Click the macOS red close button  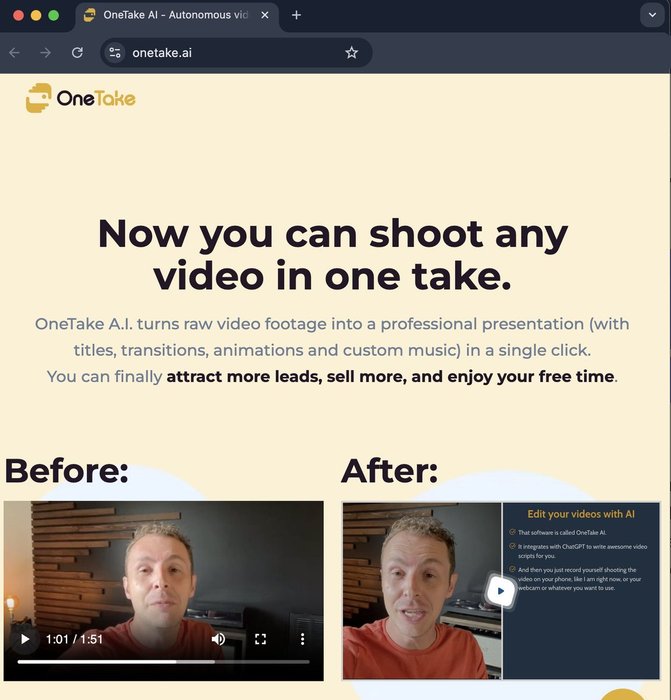coord(18,15)
